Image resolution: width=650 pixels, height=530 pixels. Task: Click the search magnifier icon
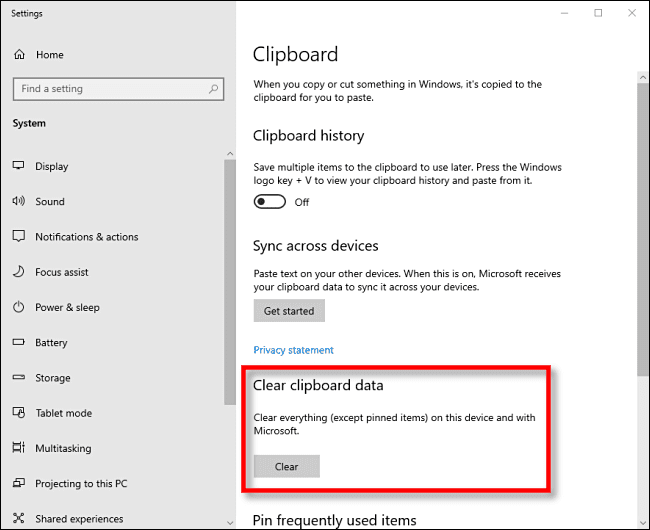tap(212, 89)
